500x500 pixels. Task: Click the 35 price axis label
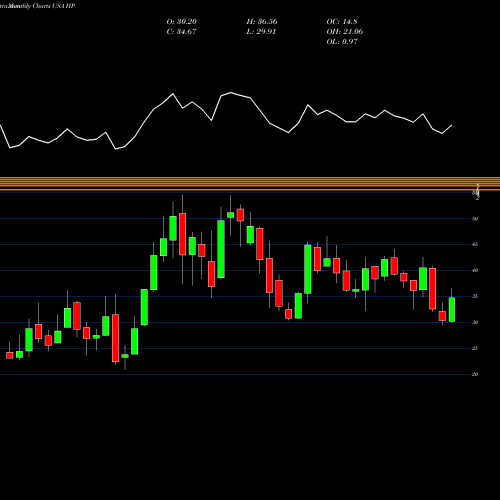point(475,296)
